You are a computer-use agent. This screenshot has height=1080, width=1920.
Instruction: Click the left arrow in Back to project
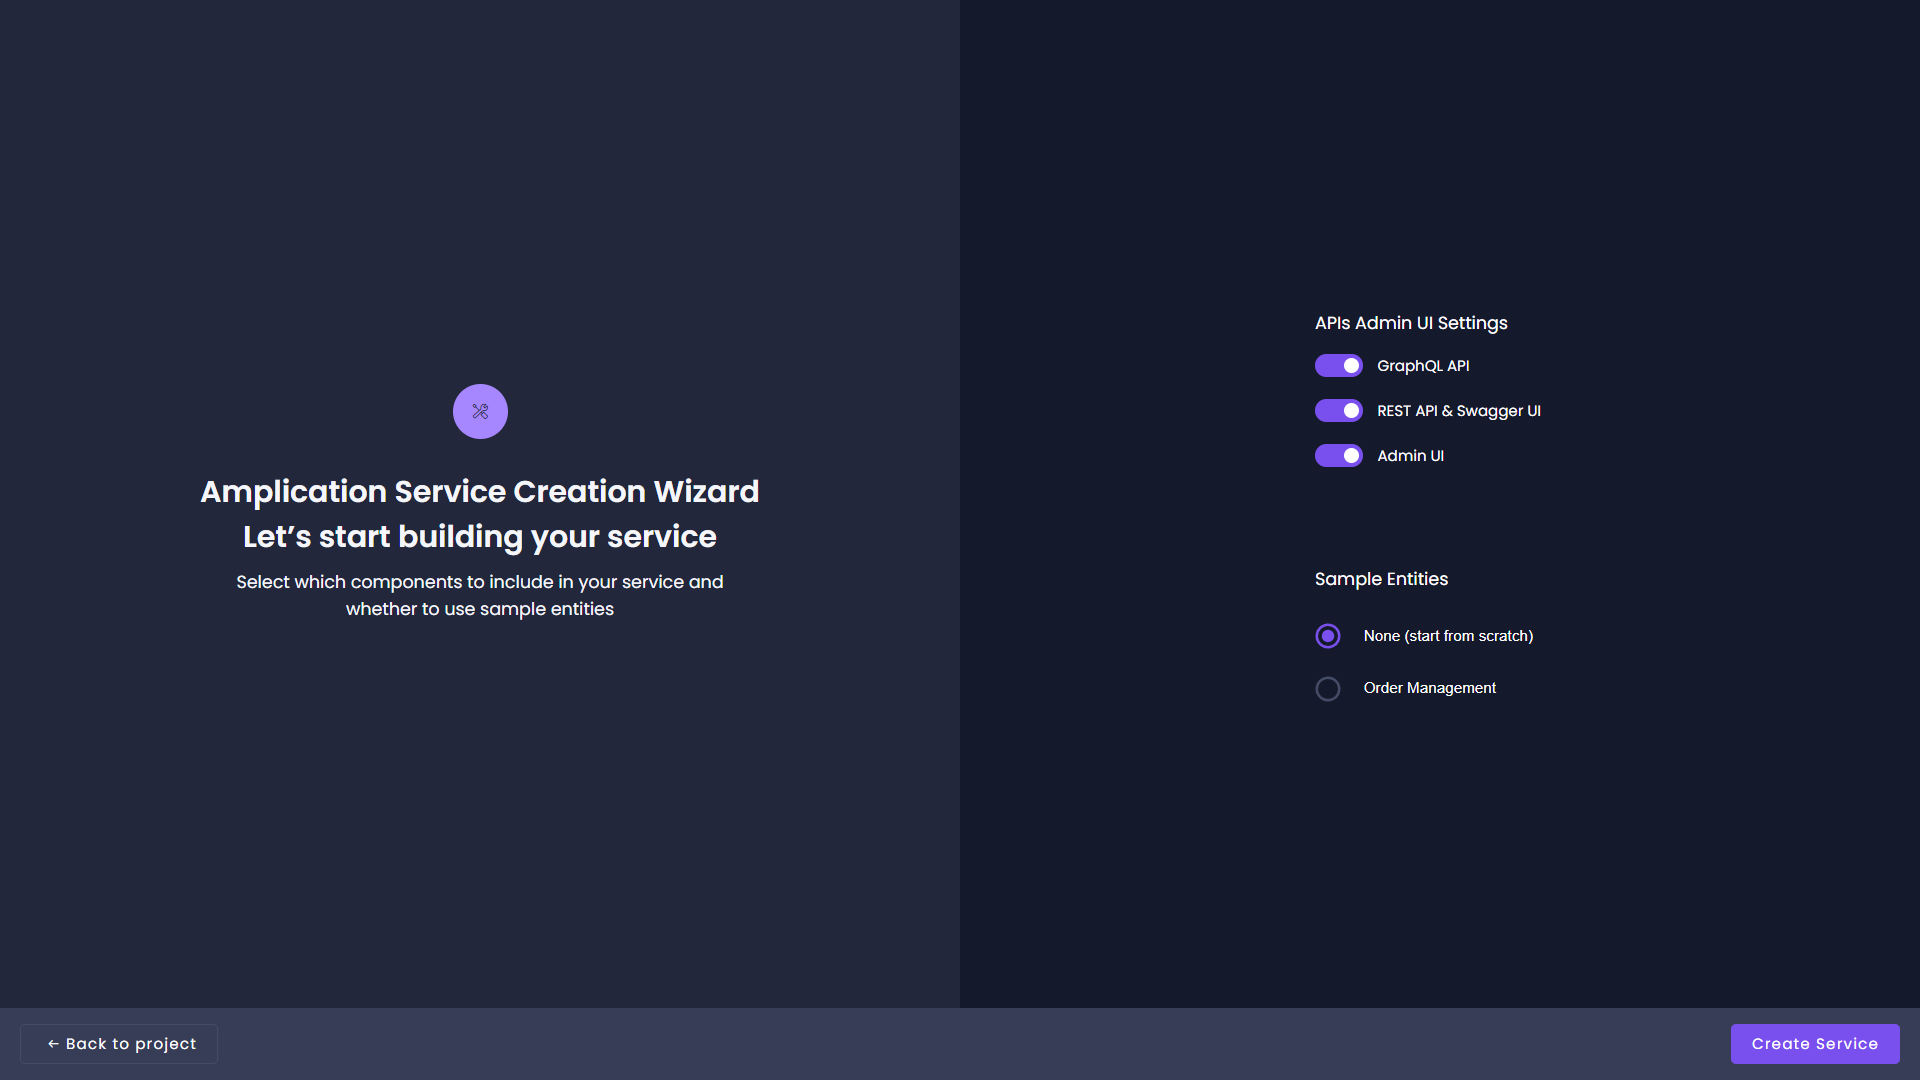[x=53, y=1044]
